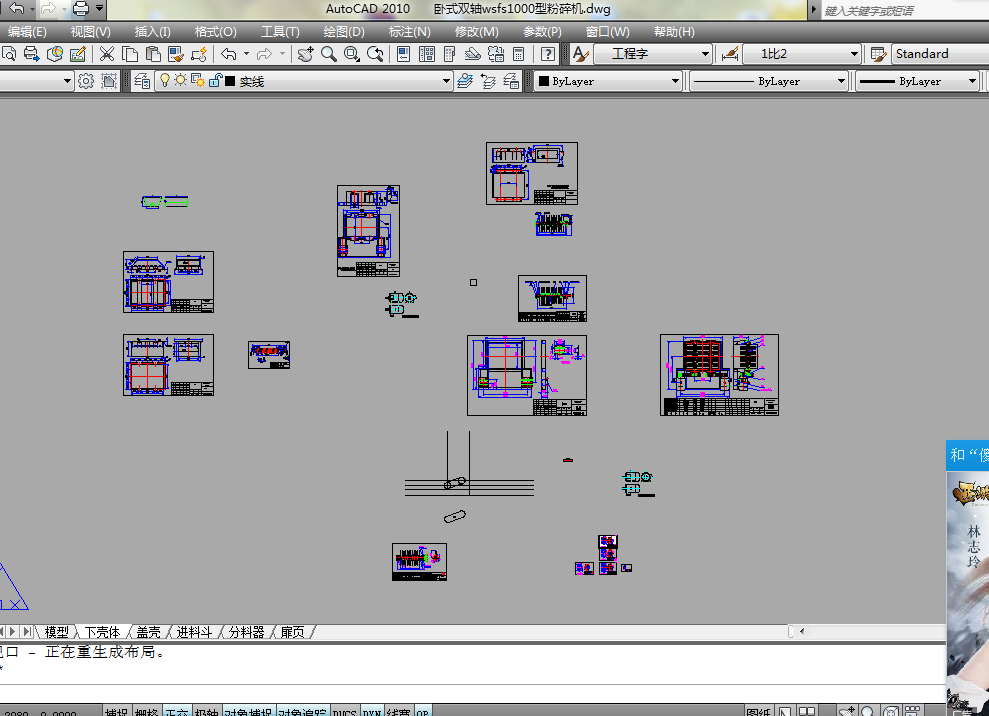Open the Markup Set Manager icon

(x=496, y=54)
